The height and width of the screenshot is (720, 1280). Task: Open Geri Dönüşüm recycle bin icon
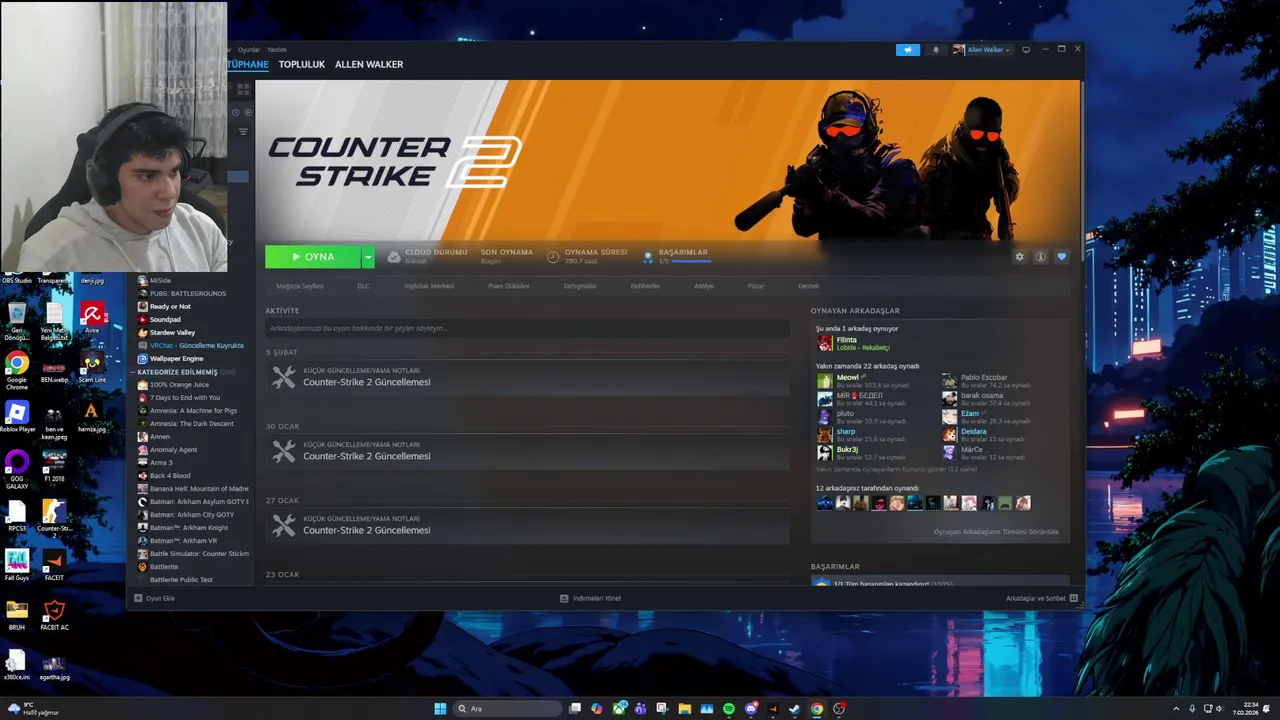pos(17,320)
